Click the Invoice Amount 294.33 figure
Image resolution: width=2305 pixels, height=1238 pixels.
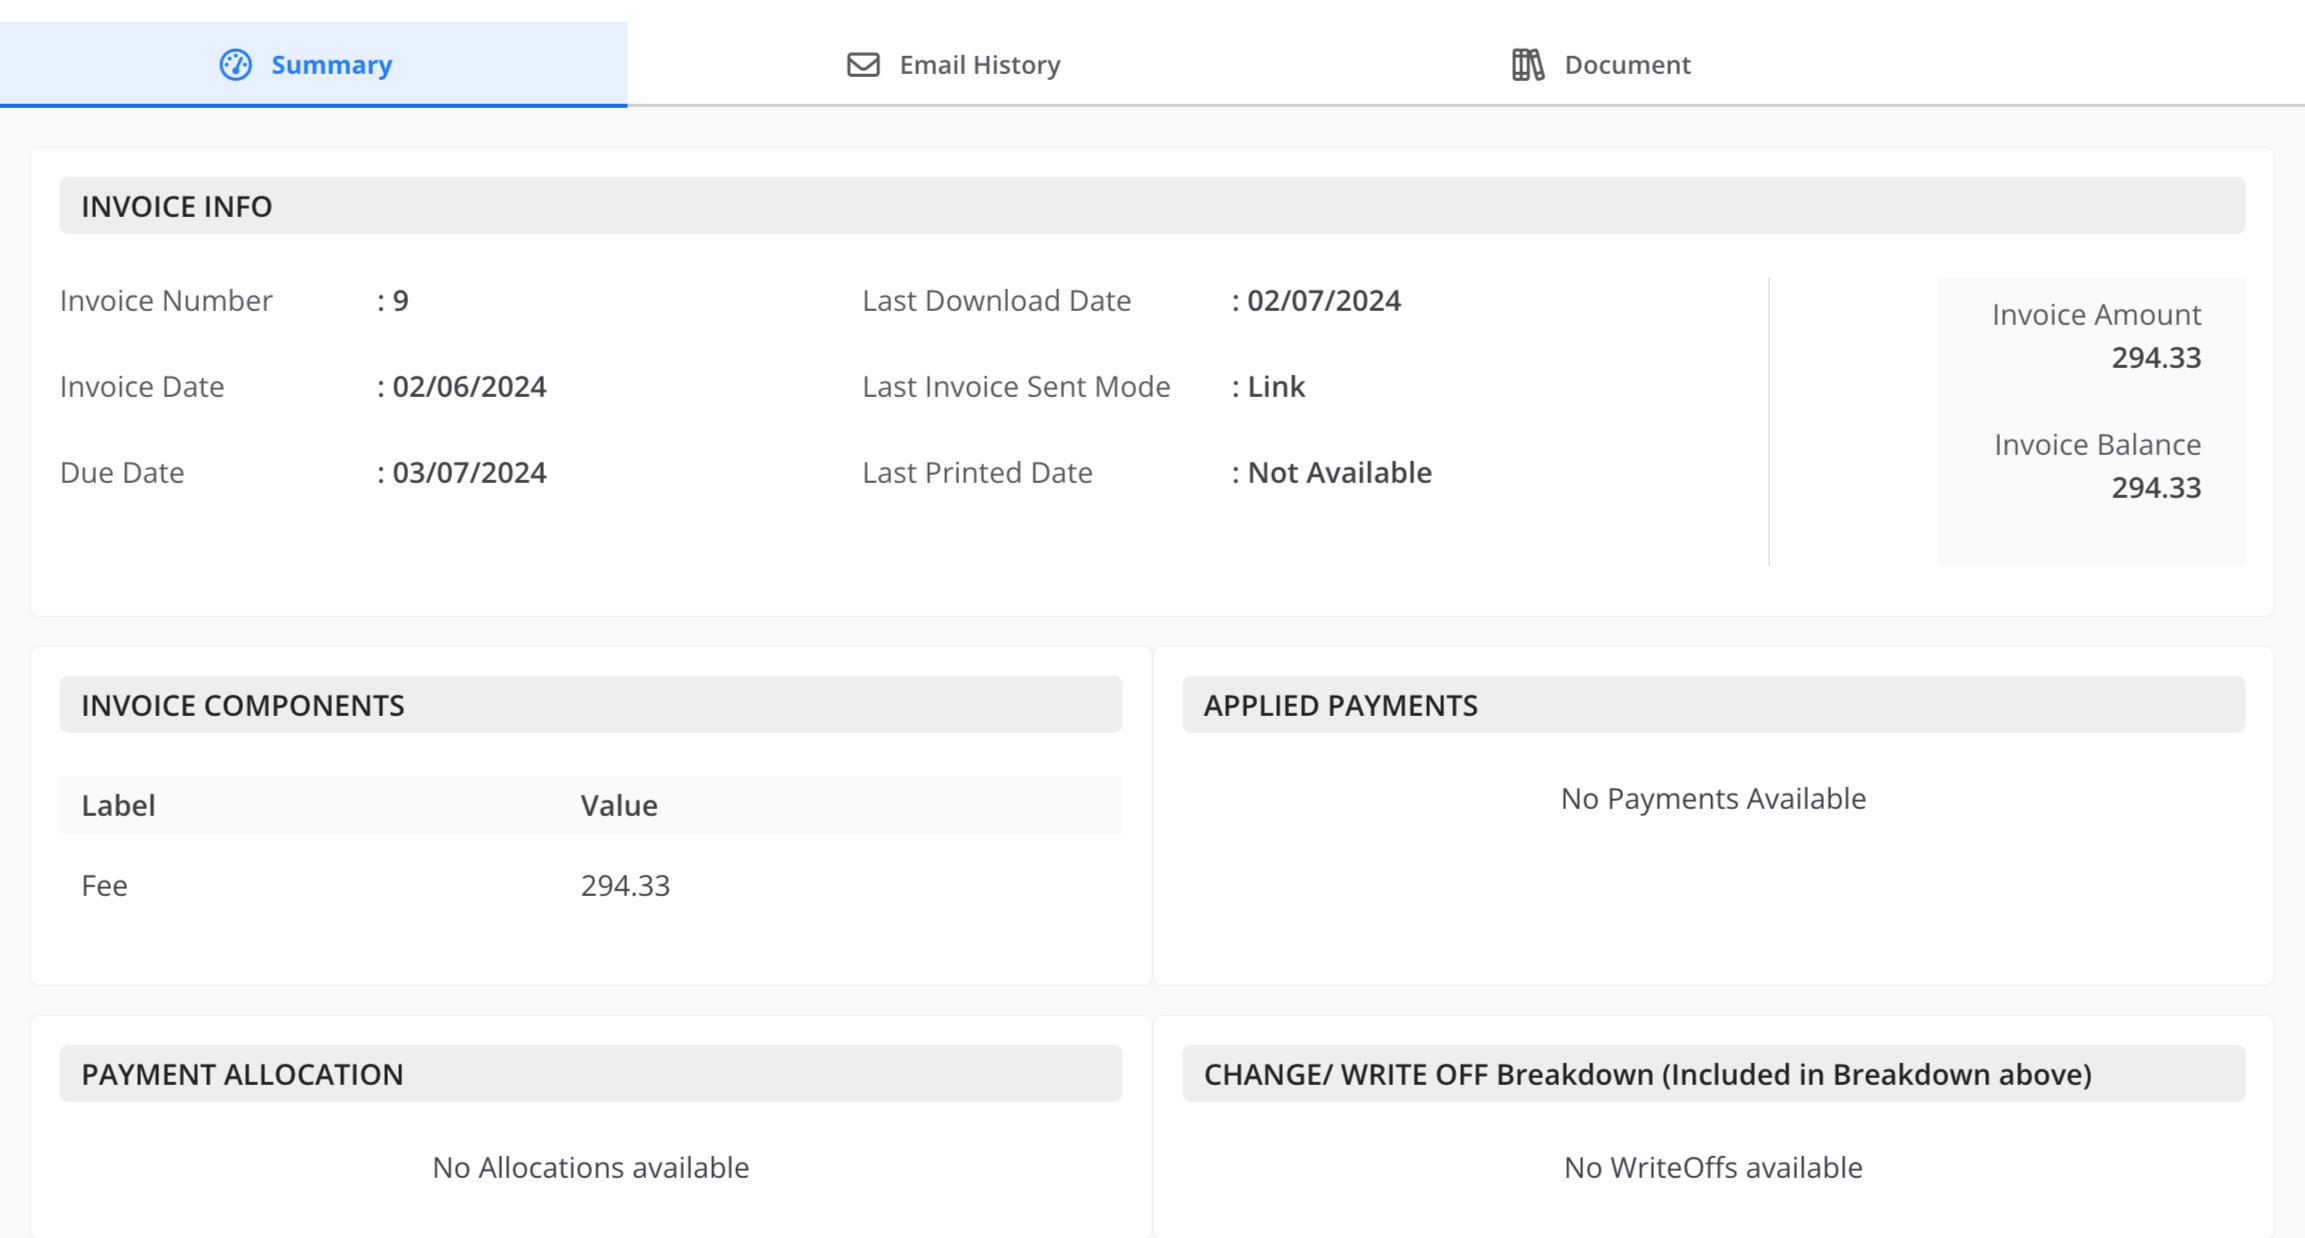pos(2156,358)
